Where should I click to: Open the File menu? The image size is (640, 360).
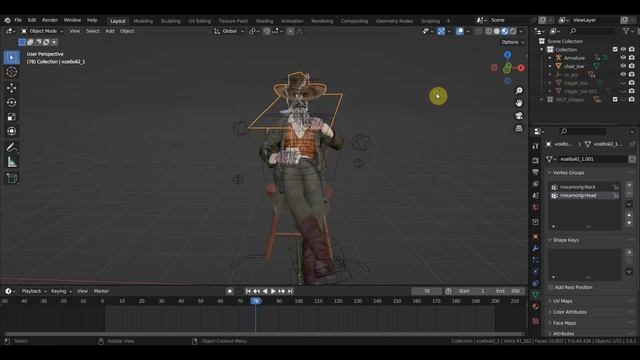click(x=18, y=20)
